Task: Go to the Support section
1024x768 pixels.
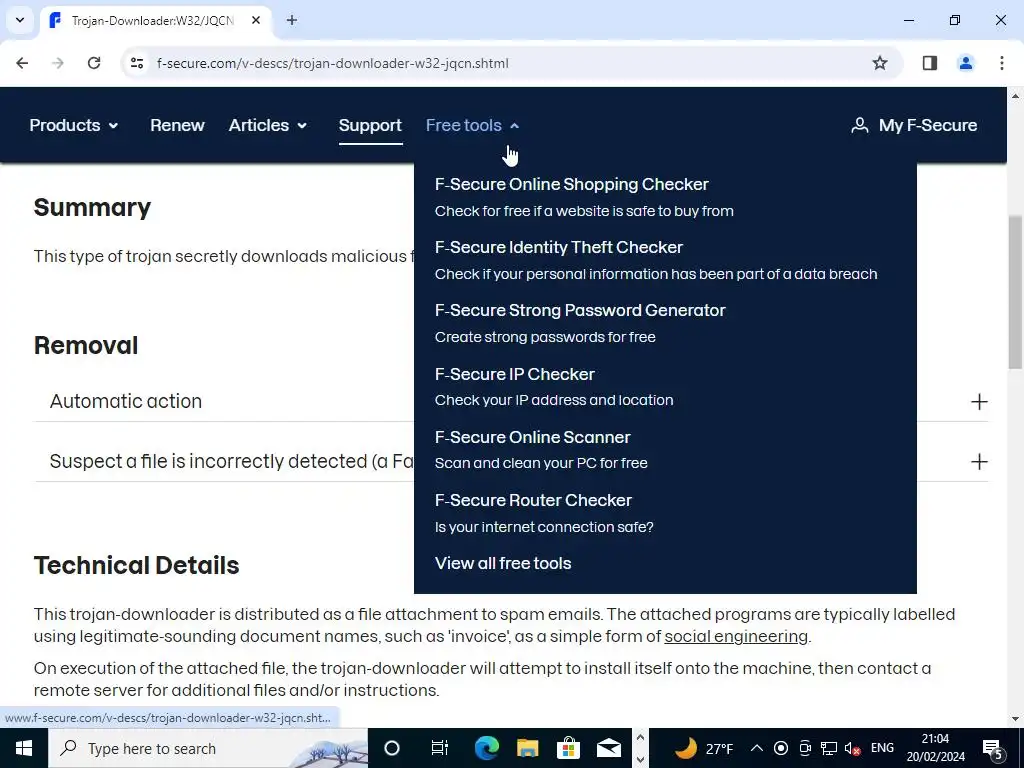Action: (x=370, y=125)
